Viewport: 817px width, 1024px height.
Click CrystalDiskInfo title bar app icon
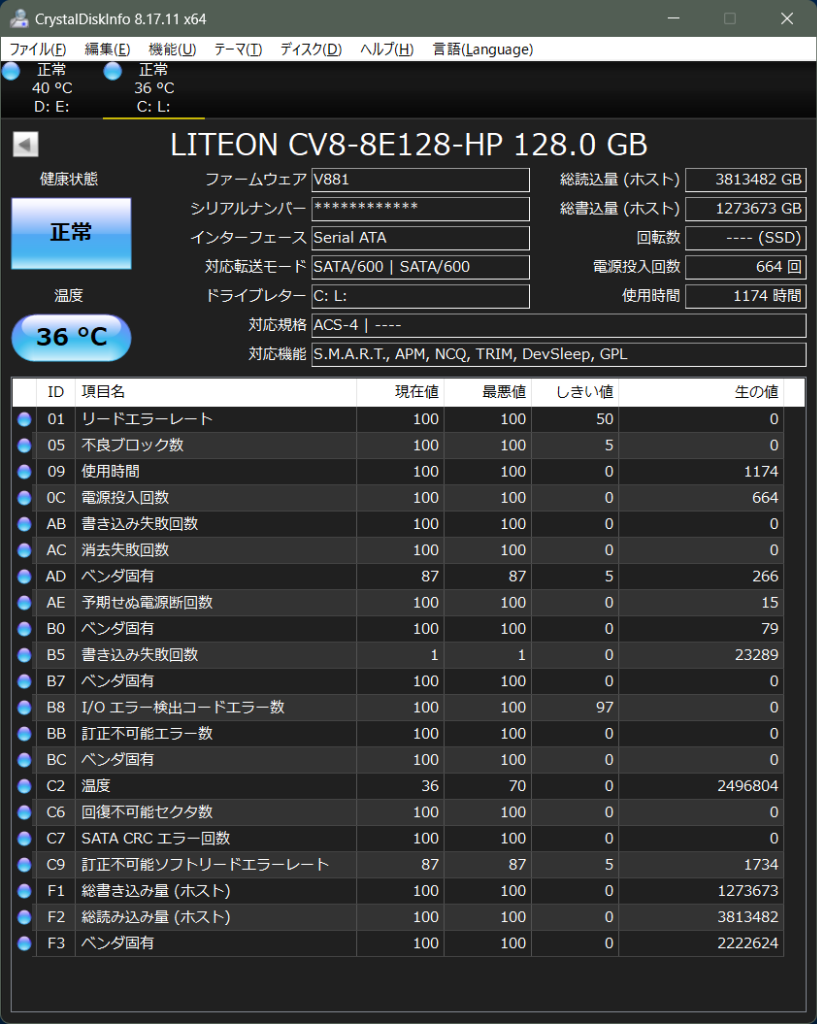(18, 18)
